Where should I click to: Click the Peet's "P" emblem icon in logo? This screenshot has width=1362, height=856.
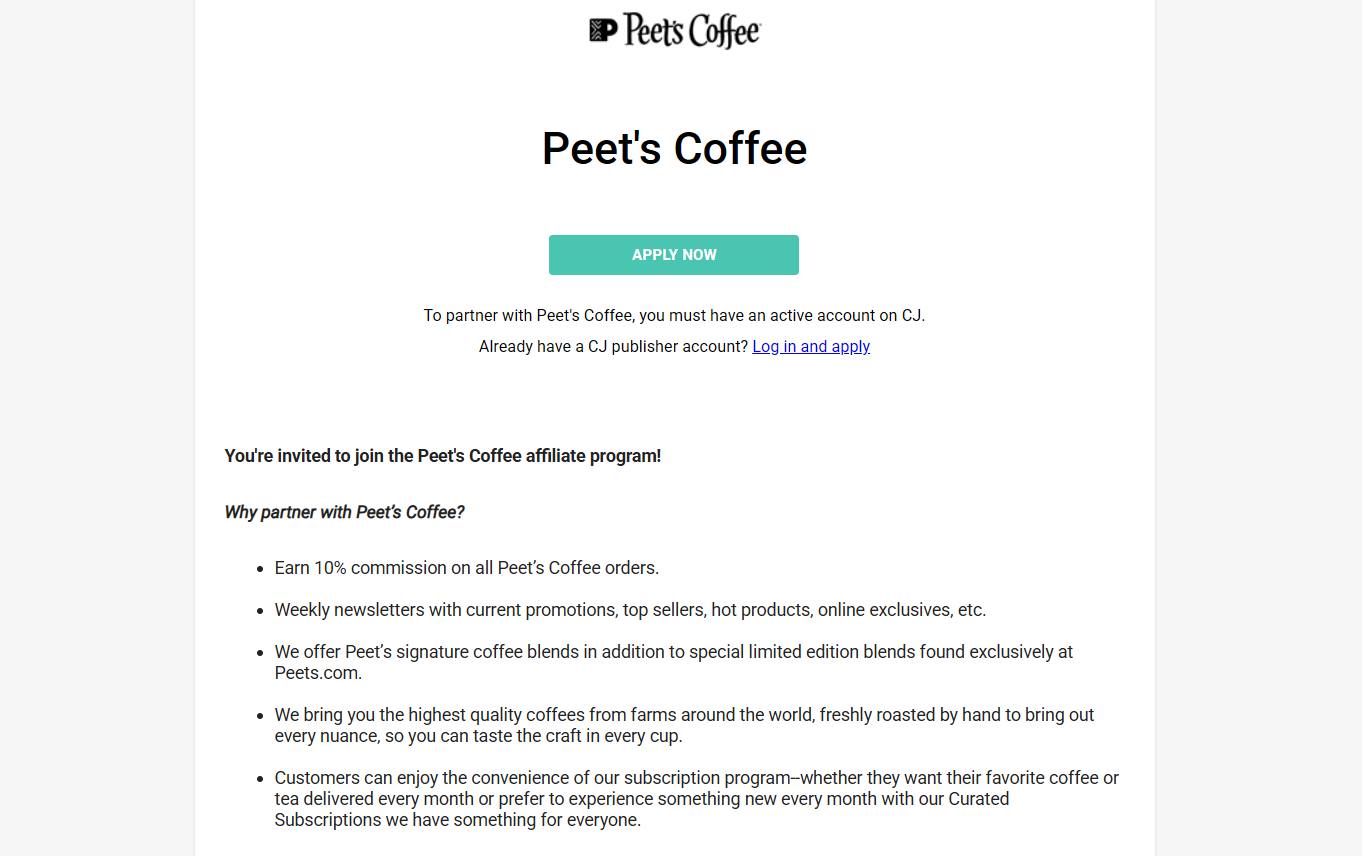pos(603,30)
